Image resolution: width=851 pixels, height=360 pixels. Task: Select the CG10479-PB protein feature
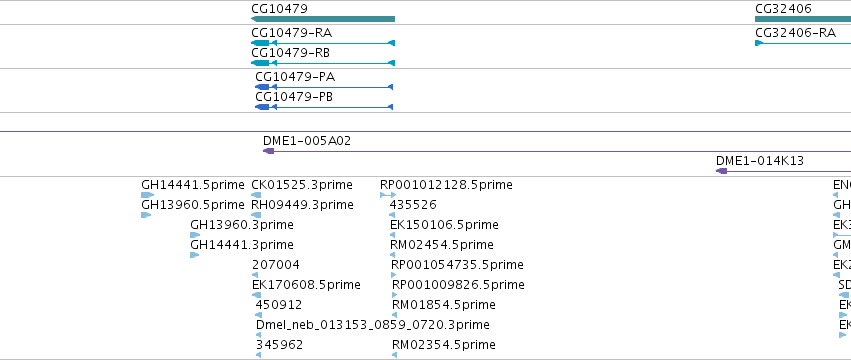[324, 107]
